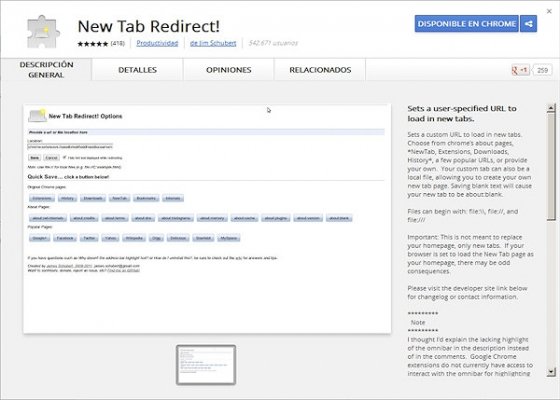The image size is (560, 400).
Task: Go to the RELACIONADOS tab
Action: point(320,70)
